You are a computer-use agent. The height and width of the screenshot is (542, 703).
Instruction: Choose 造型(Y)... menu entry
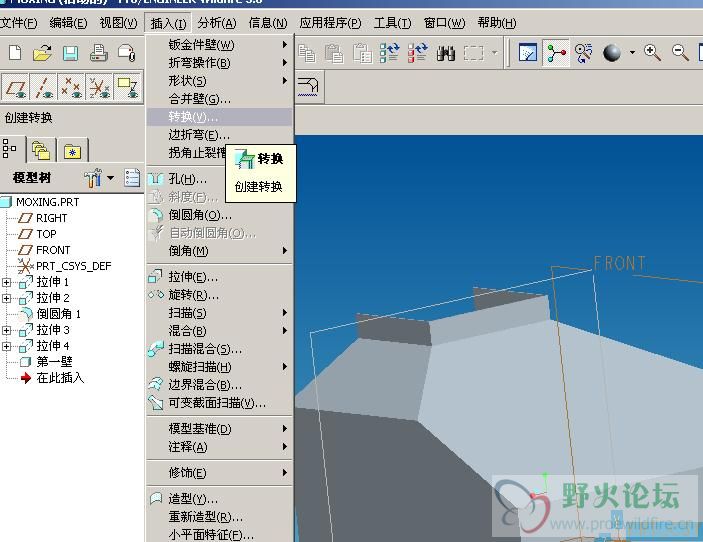point(220,499)
